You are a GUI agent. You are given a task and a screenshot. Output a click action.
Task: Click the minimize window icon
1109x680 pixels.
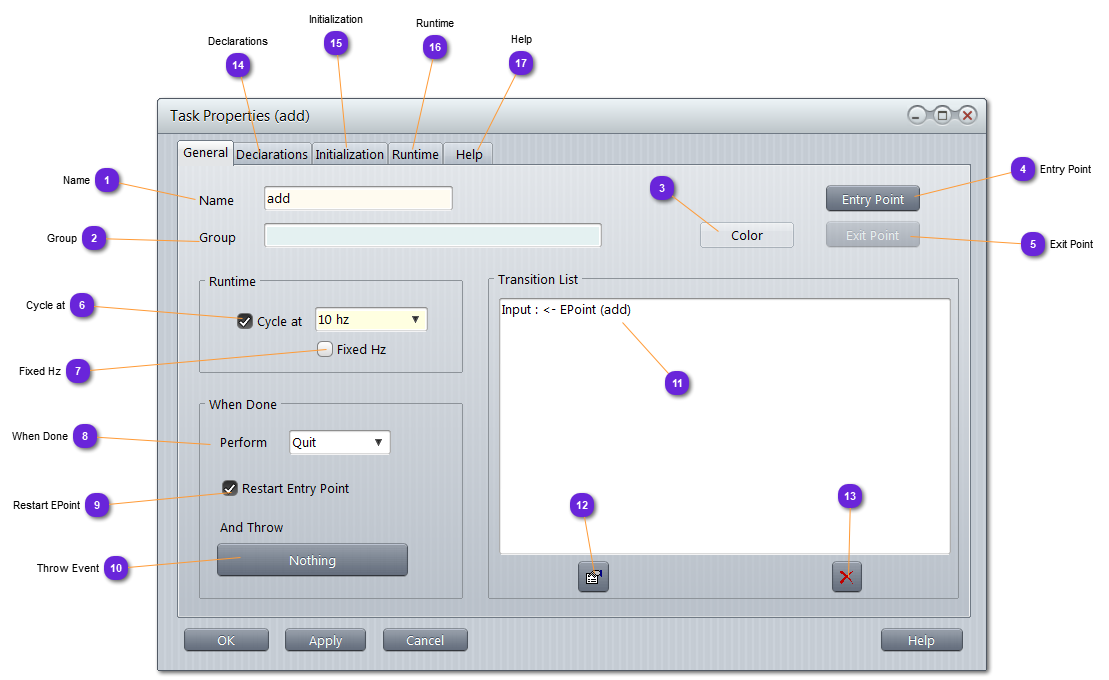pyautogui.click(x=917, y=115)
